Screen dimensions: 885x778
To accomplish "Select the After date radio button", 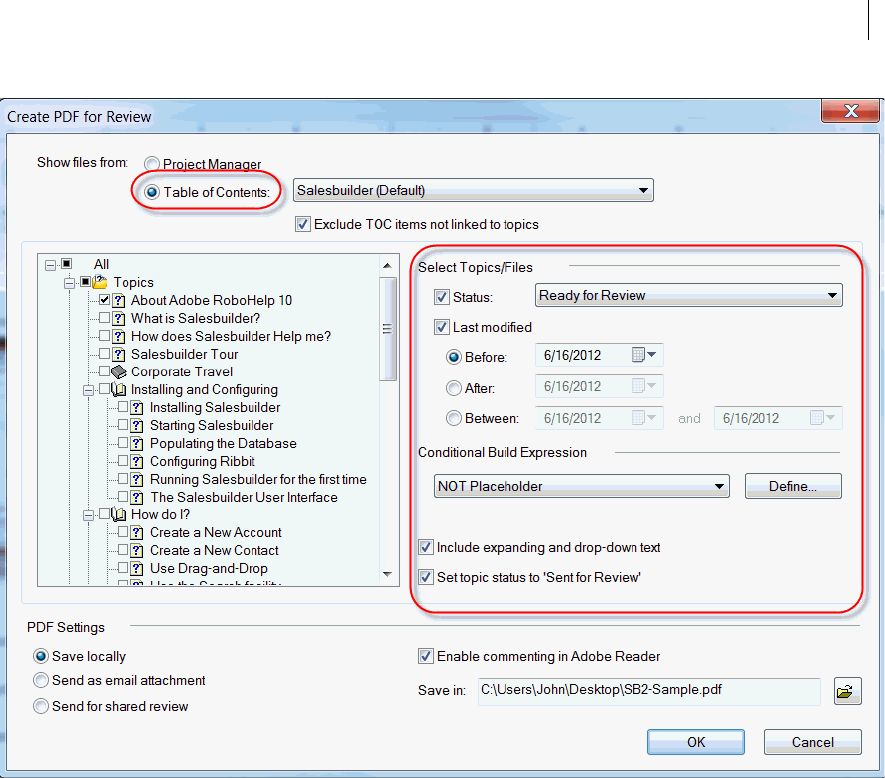I will (x=454, y=388).
